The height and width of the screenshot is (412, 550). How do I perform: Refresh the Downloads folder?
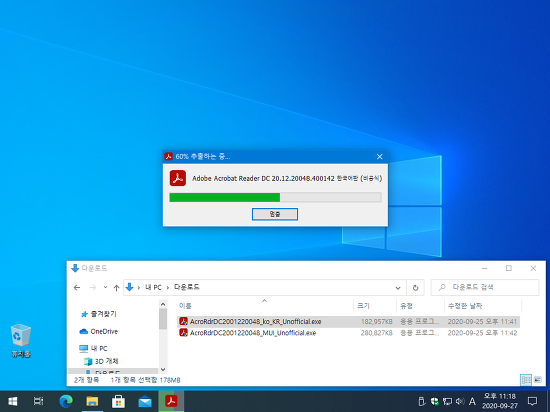[415, 288]
